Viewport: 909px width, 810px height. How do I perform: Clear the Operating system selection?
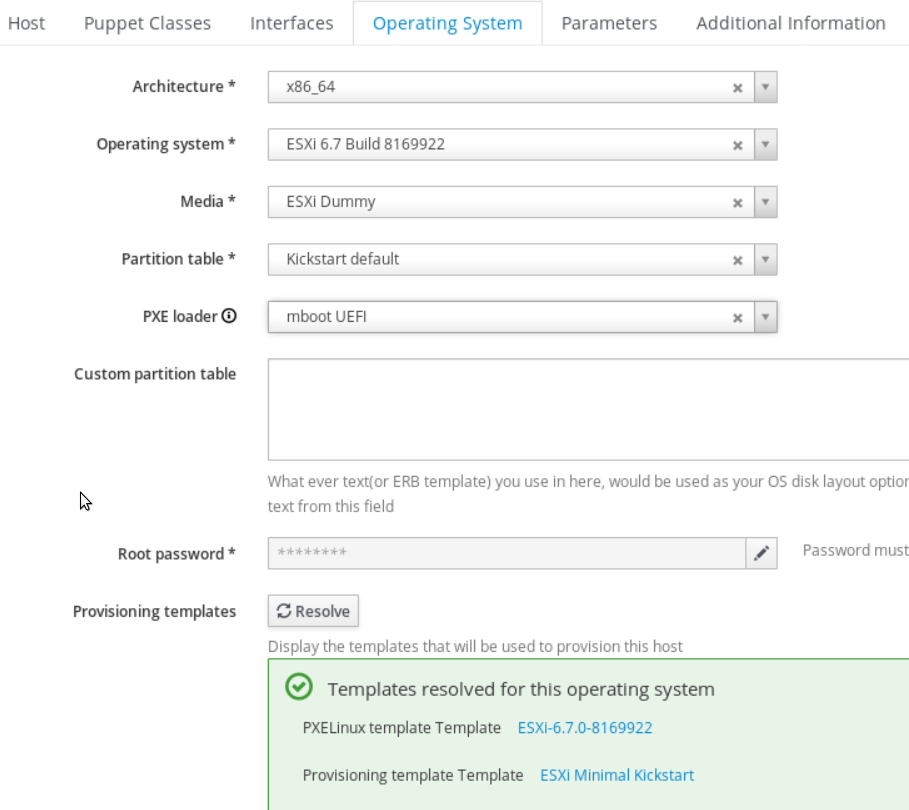[737, 145]
